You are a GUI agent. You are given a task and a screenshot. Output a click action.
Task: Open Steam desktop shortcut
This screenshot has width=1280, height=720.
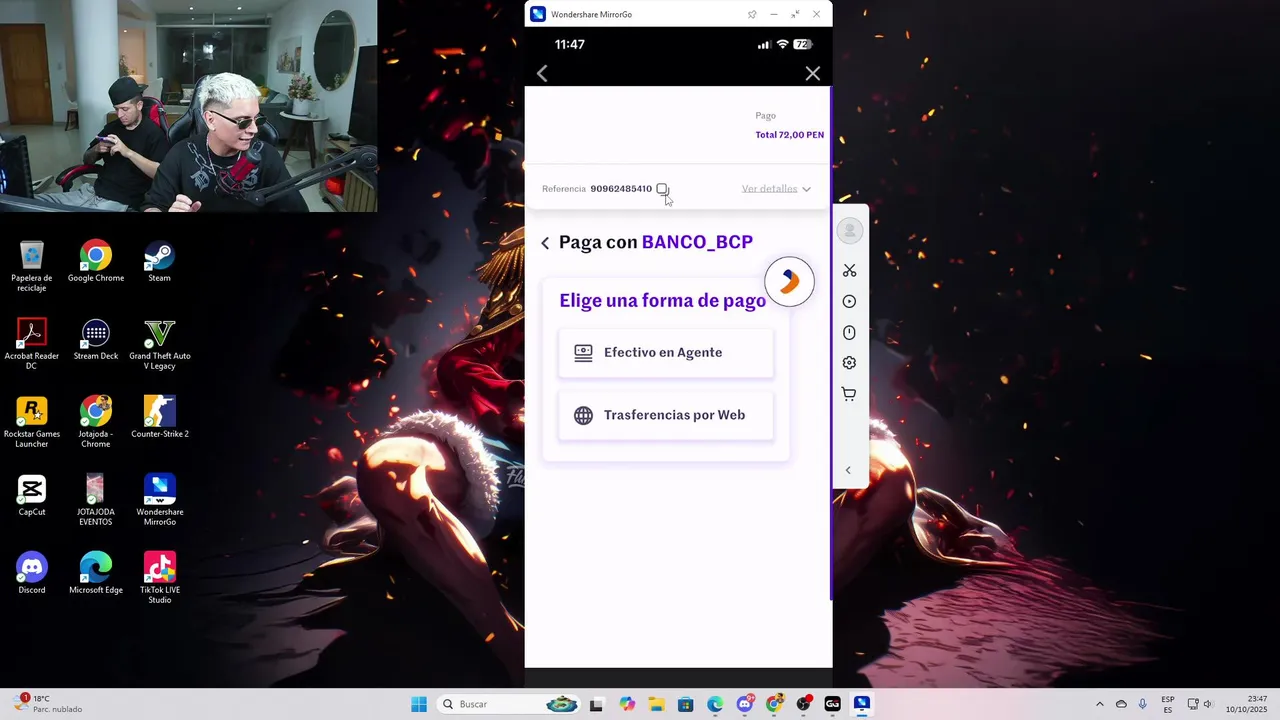coord(160,262)
